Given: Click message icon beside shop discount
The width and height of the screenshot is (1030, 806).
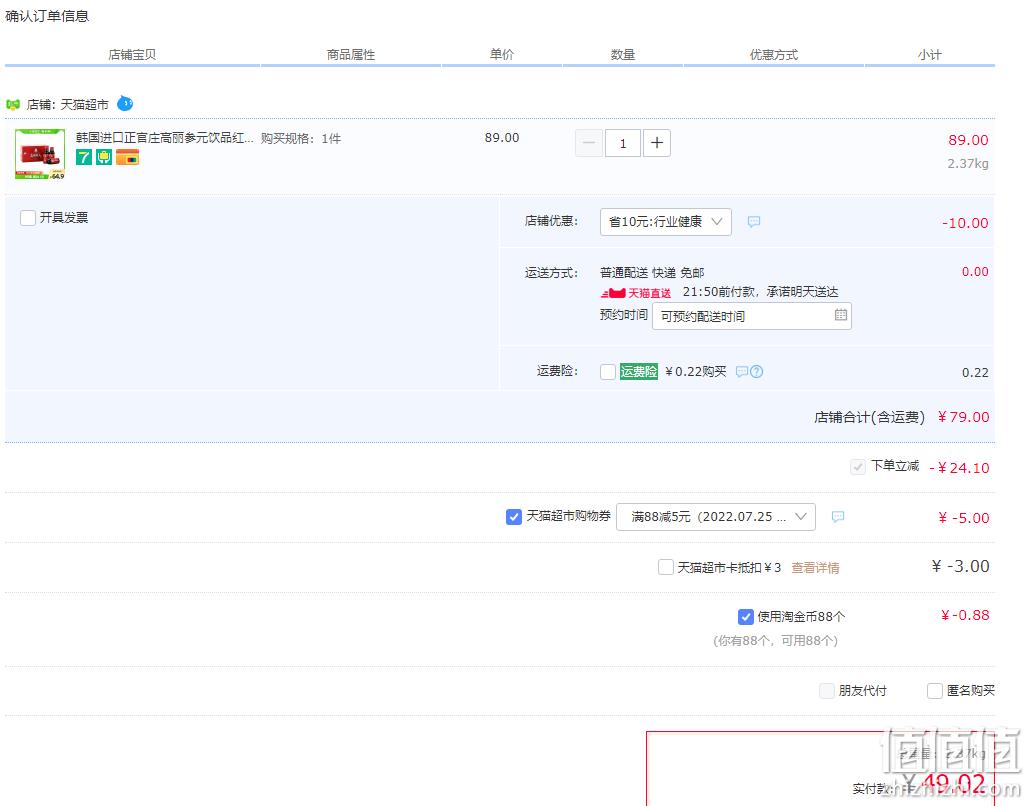Looking at the screenshot, I should [754, 221].
